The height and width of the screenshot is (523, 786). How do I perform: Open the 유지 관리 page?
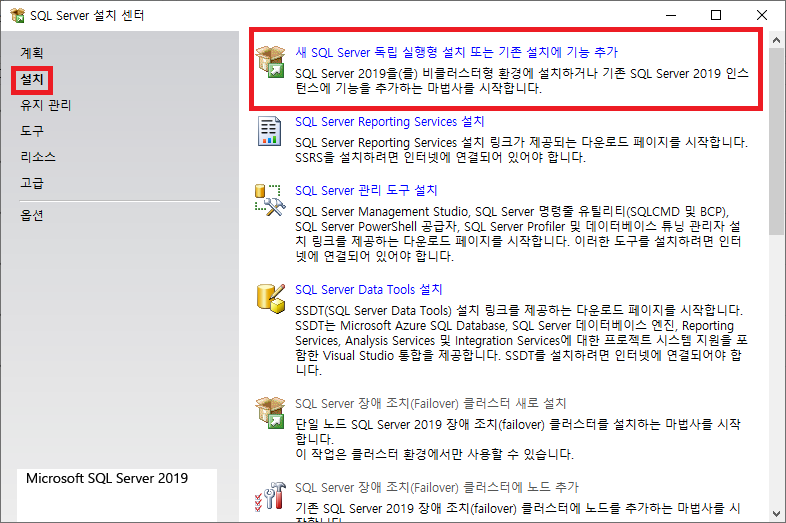(46, 105)
